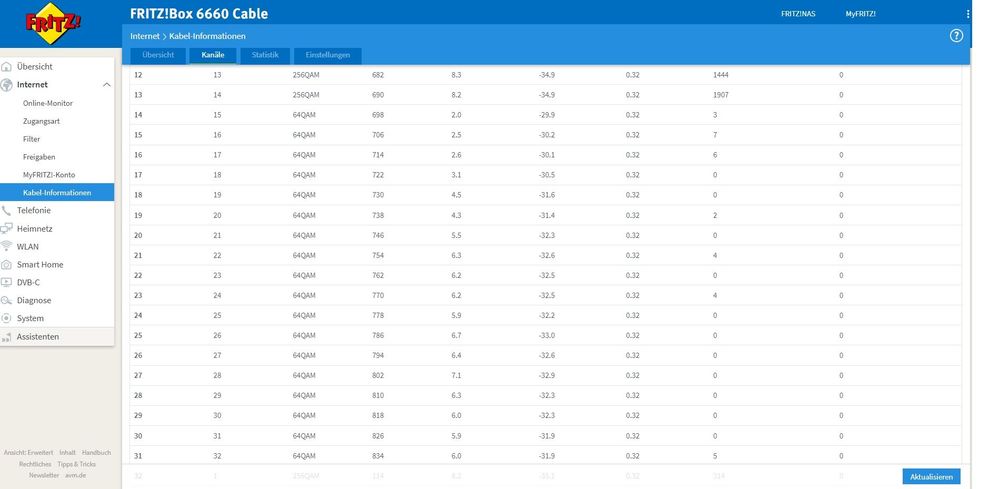Click WLAN label in sidebar

[27, 246]
